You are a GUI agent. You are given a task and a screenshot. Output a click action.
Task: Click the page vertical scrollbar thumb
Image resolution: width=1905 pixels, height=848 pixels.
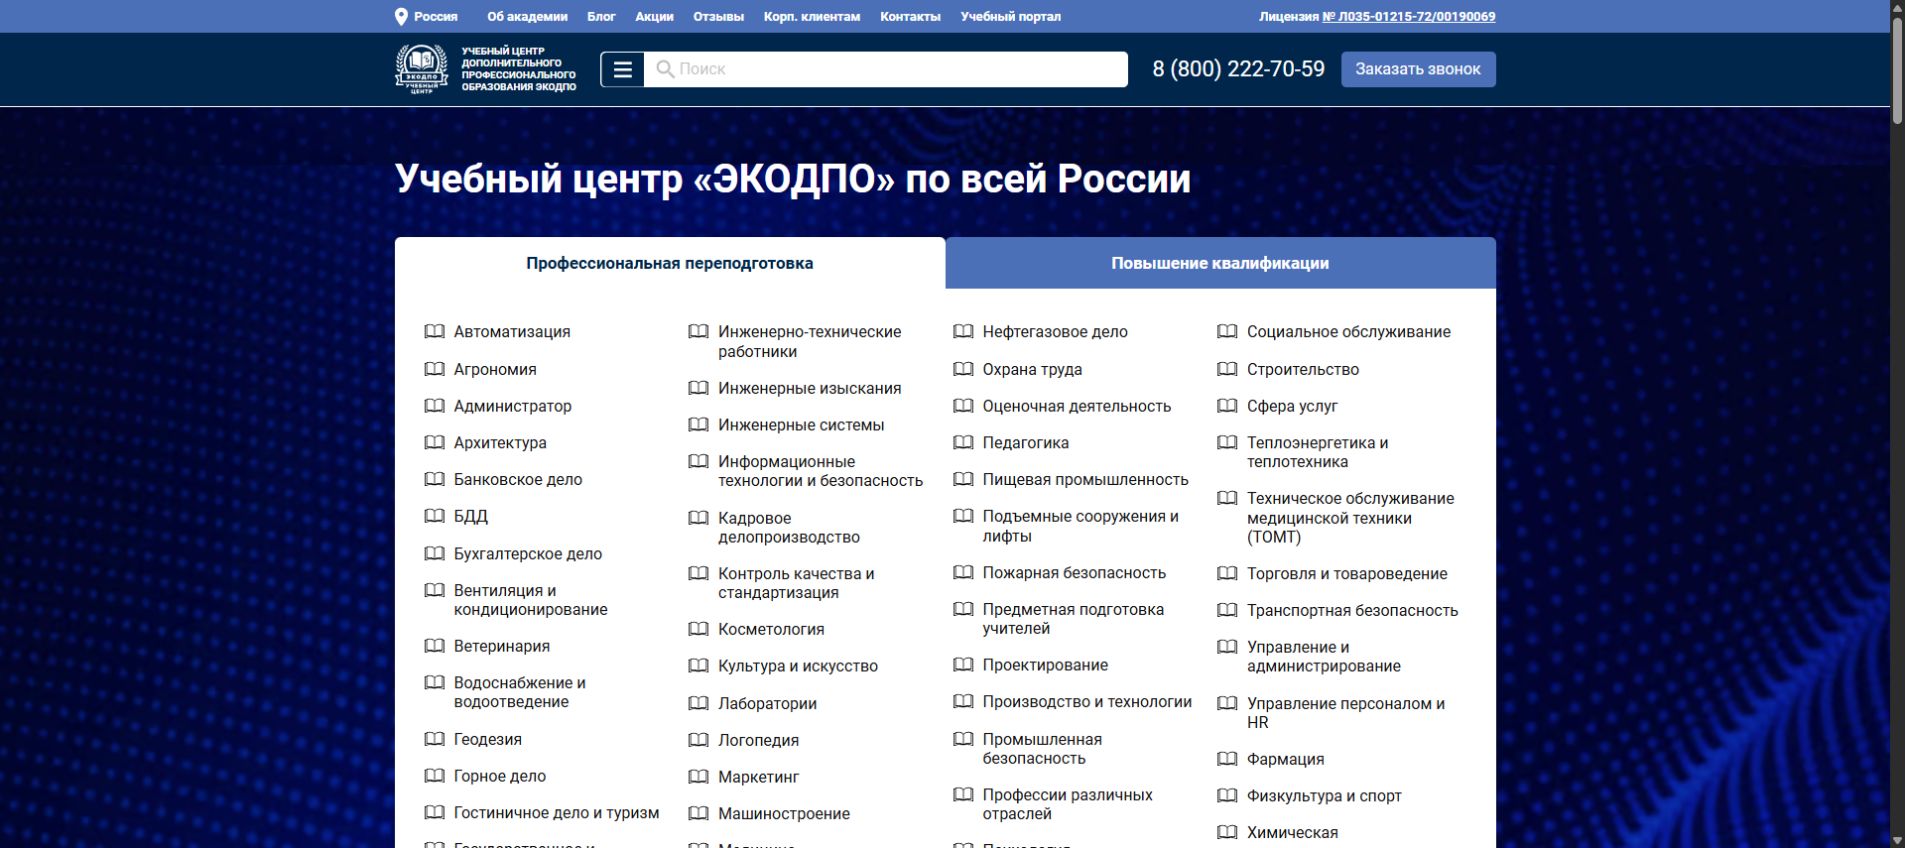1897,70
